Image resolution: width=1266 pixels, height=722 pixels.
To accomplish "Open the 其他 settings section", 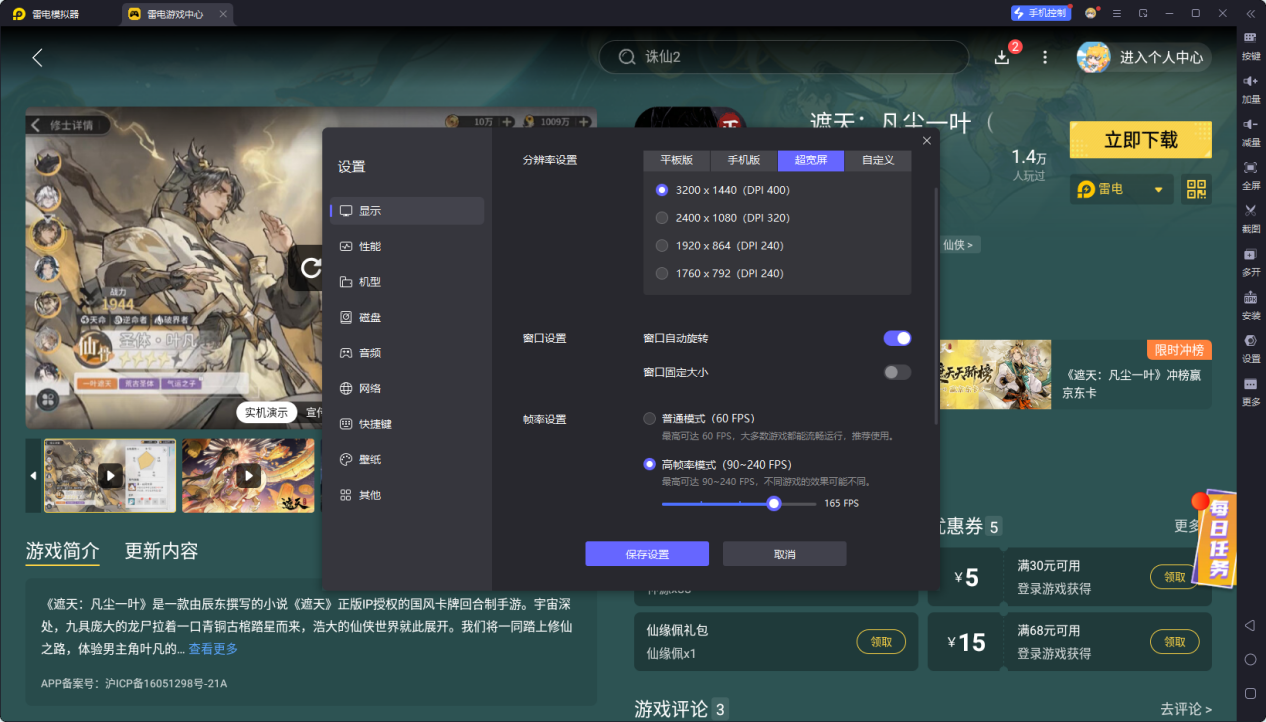I will point(407,495).
